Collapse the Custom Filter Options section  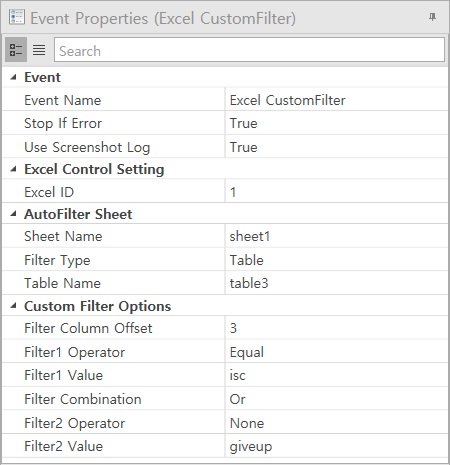[13, 306]
